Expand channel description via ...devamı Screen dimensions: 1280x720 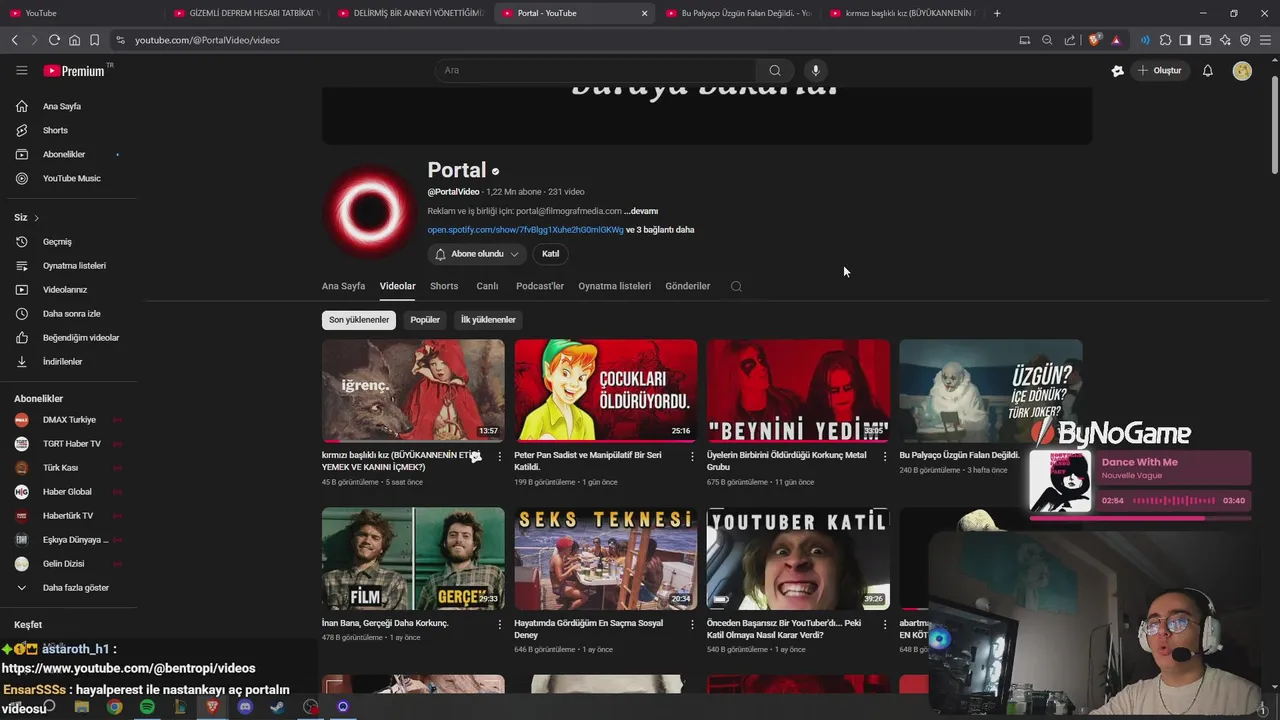tap(641, 211)
